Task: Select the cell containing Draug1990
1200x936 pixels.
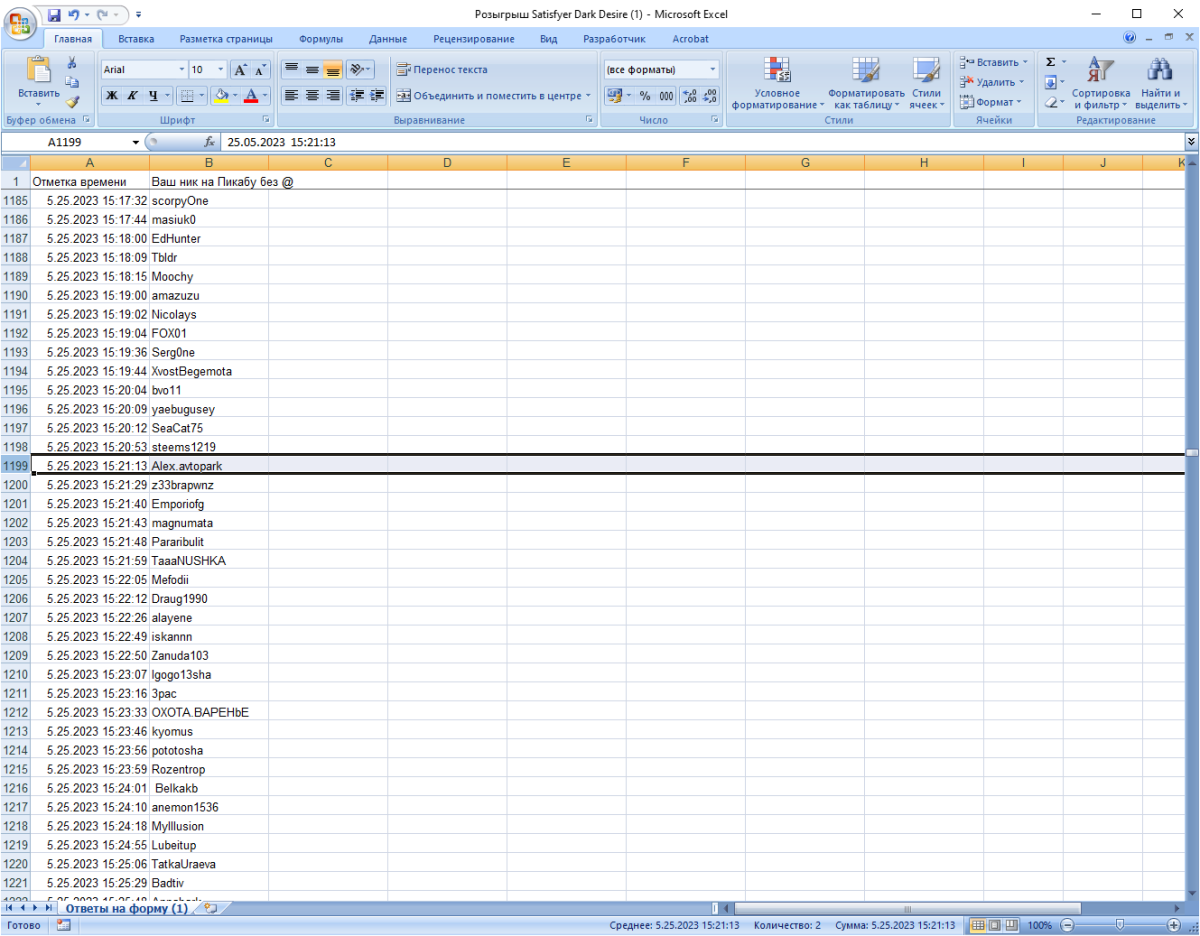Action: point(209,599)
